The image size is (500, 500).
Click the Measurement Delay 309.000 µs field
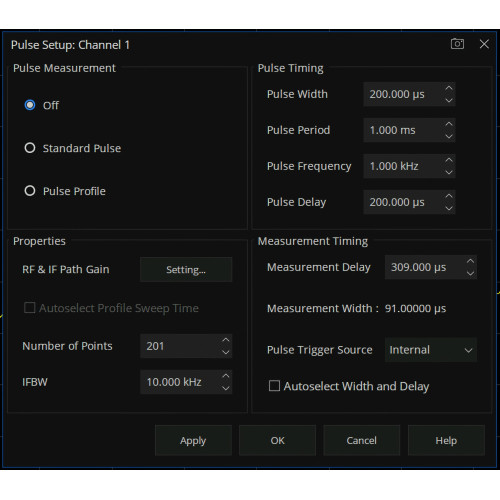431,267
